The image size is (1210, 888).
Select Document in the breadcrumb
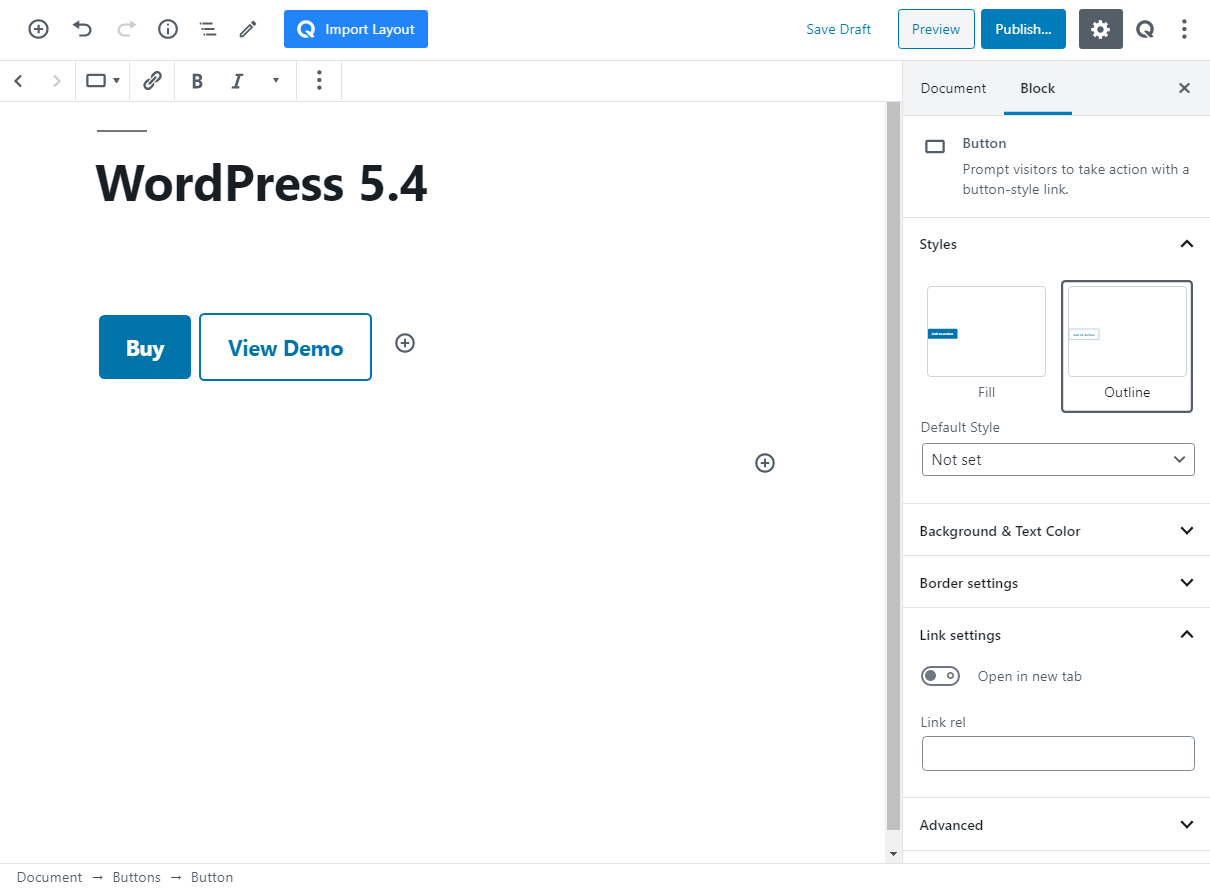(x=49, y=877)
